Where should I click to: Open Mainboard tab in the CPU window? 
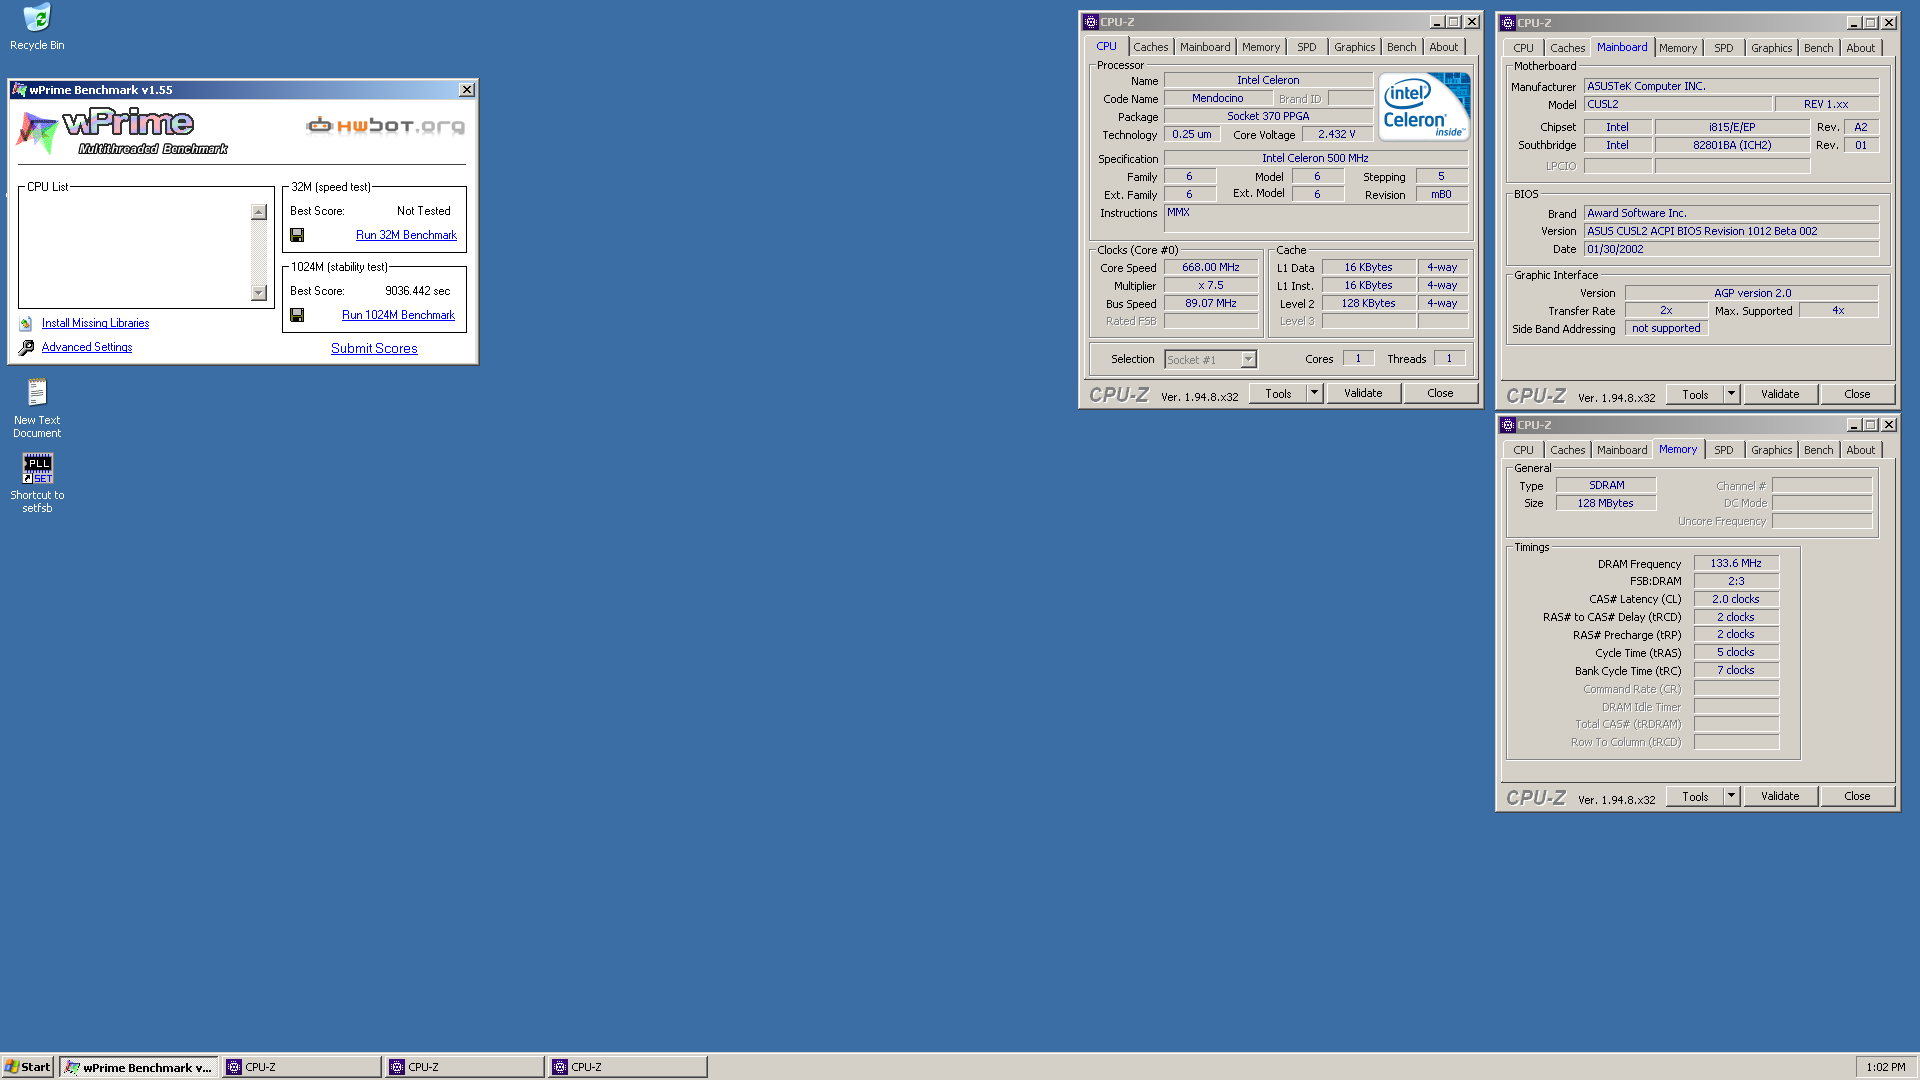pos(1205,47)
